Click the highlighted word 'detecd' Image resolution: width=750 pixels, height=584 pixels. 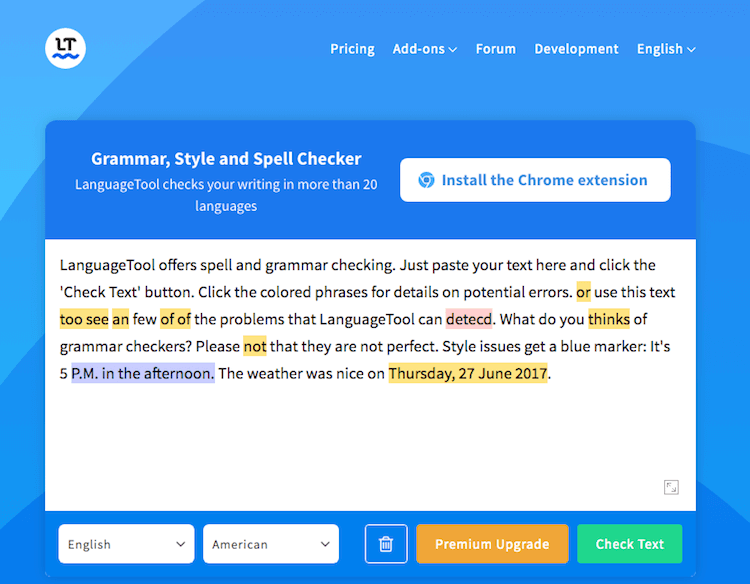pyautogui.click(x=469, y=319)
